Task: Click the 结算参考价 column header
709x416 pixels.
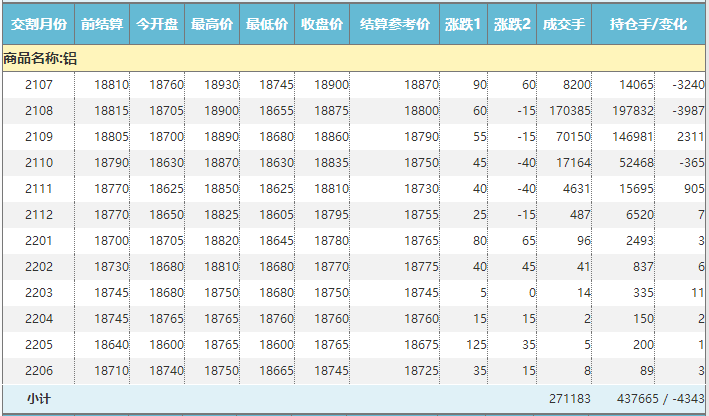Action: (395, 23)
